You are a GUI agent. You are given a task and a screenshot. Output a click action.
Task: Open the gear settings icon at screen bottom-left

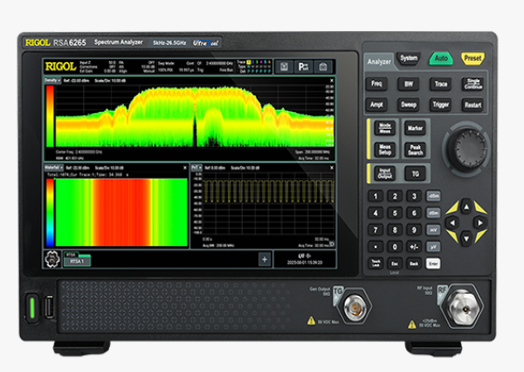[52, 259]
